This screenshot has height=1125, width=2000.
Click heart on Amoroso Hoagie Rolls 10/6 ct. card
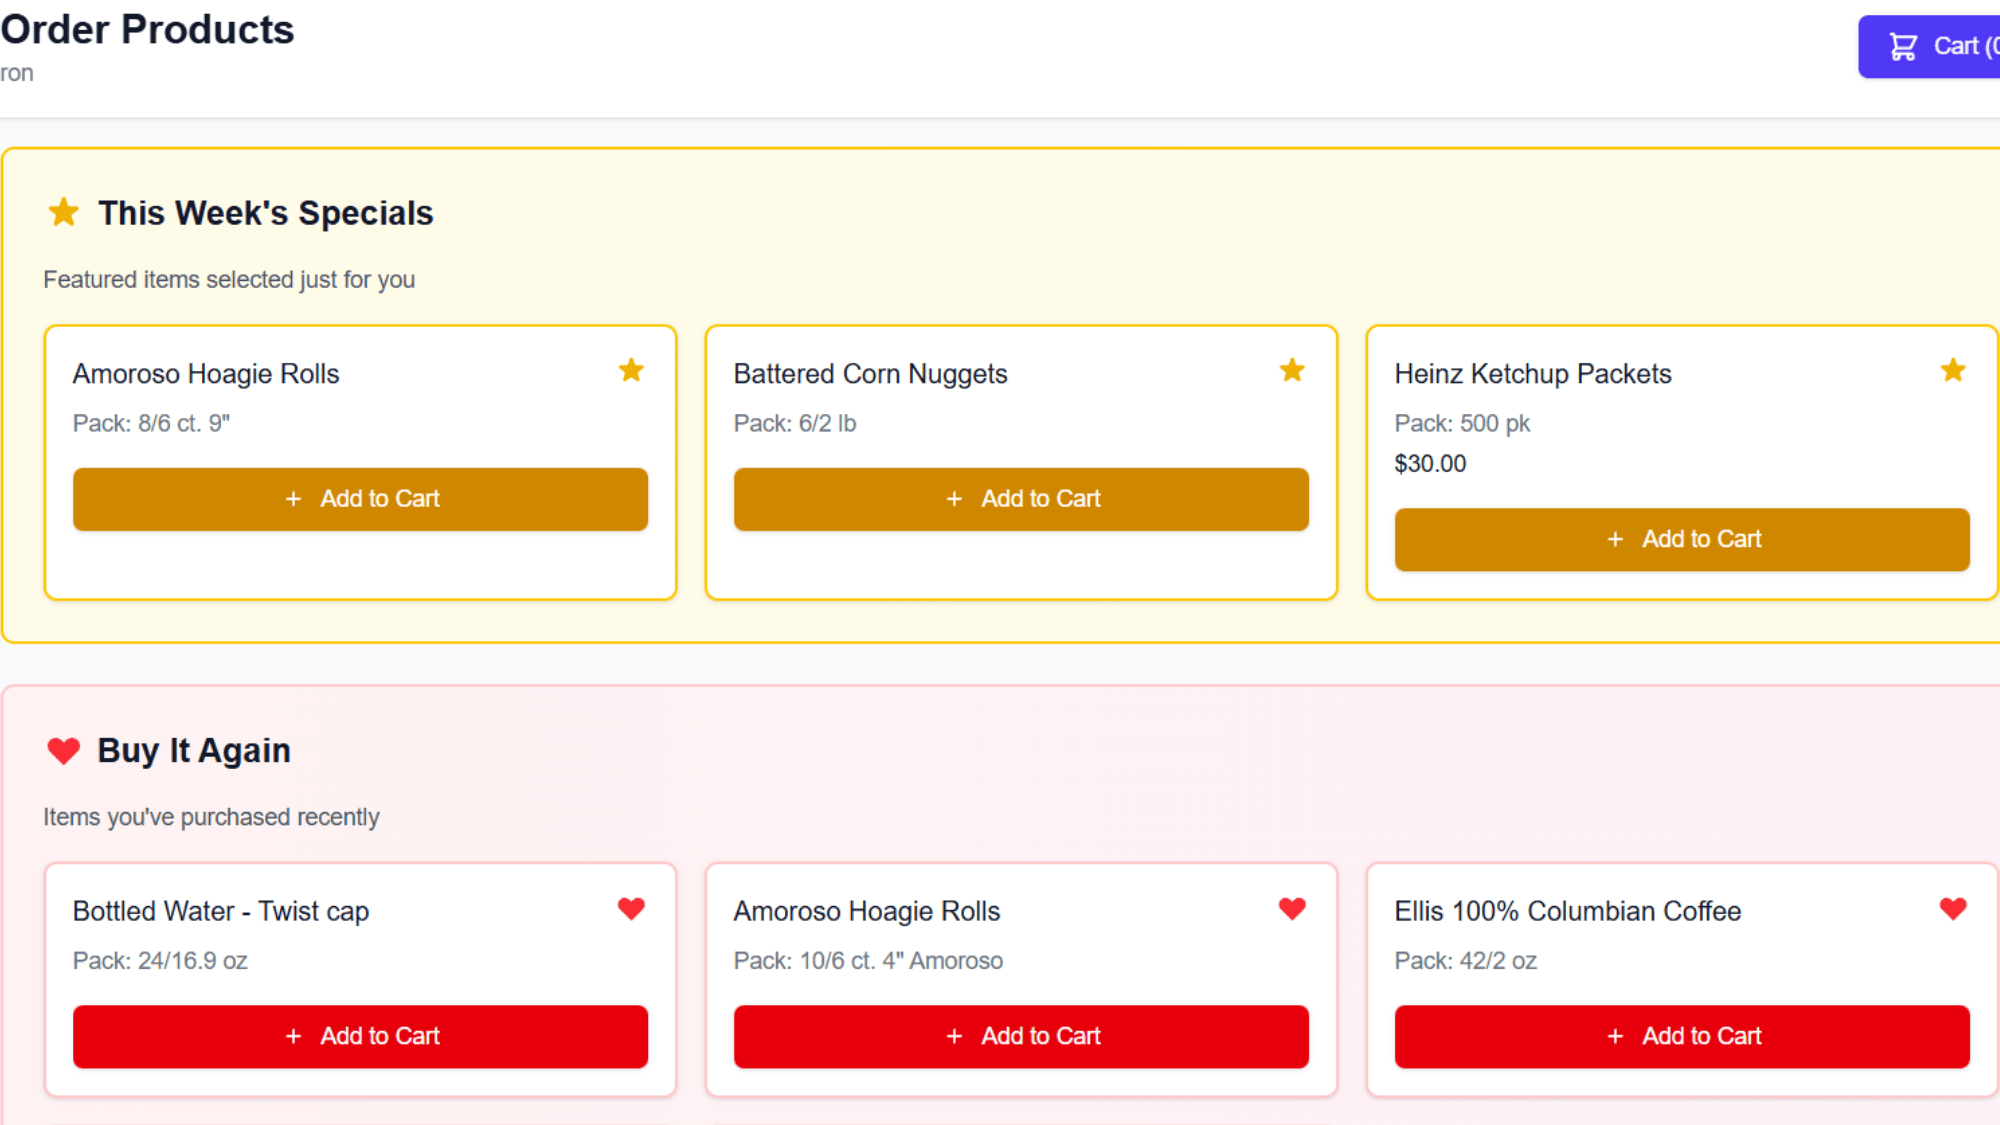click(x=1292, y=908)
